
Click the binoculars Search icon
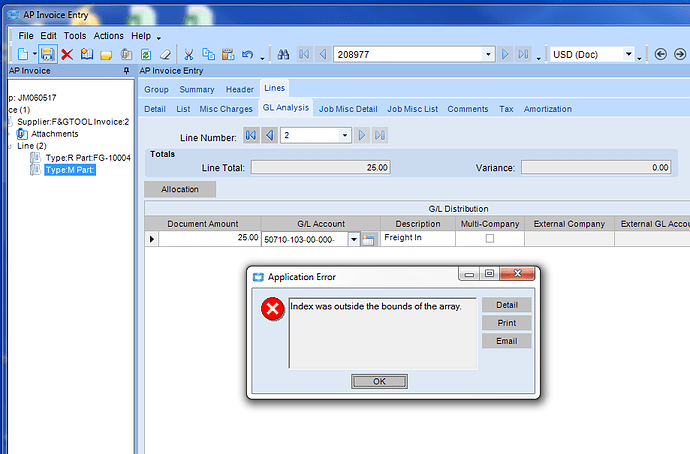(283, 55)
